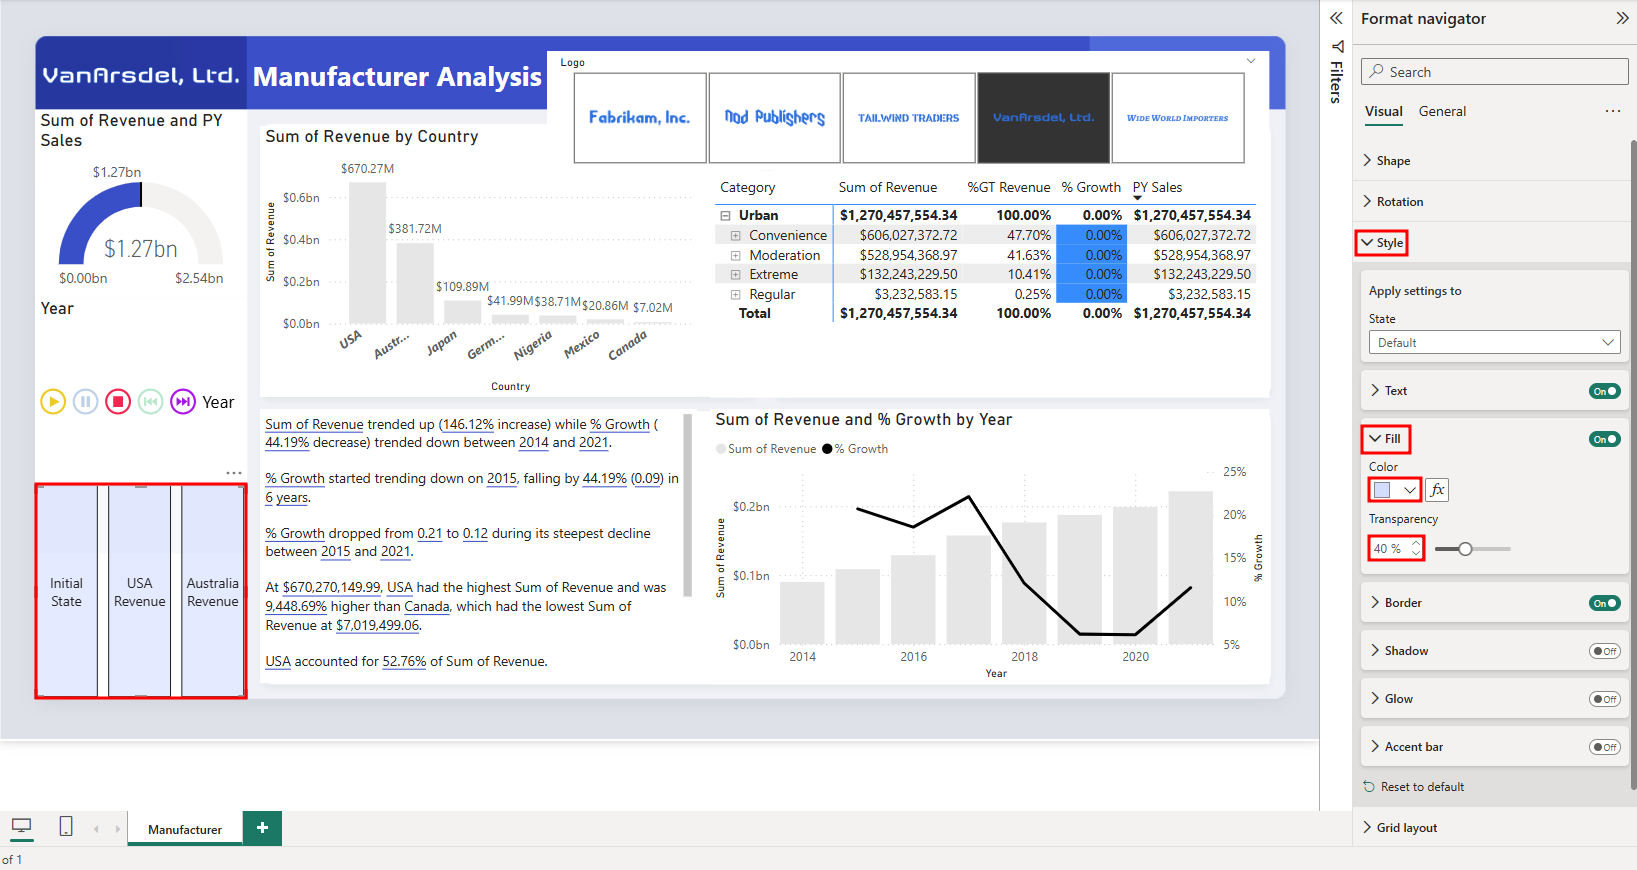The height and width of the screenshot is (870, 1637).
Task: Click the narrative text scrollbar
Action: pos(687,505)
